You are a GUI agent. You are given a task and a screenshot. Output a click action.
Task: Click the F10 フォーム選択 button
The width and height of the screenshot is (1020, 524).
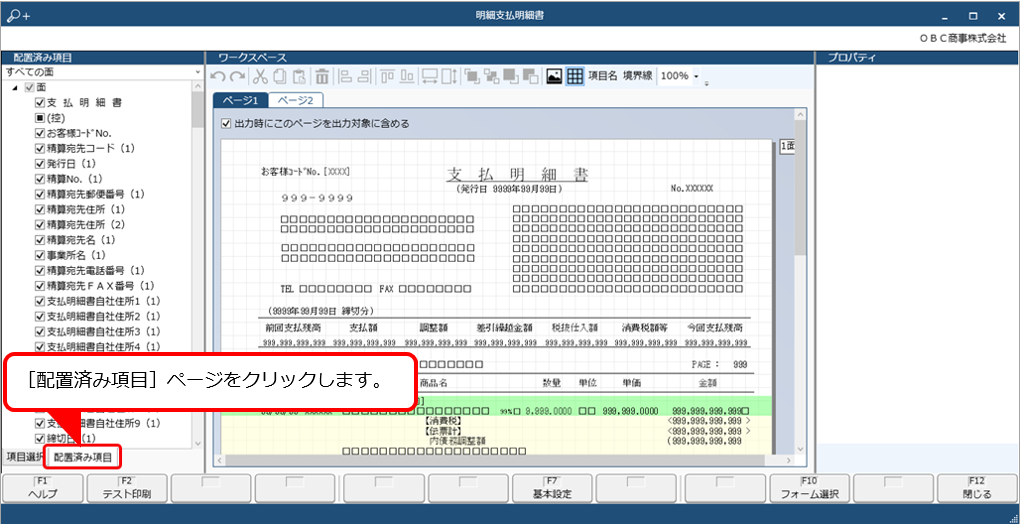809,488
